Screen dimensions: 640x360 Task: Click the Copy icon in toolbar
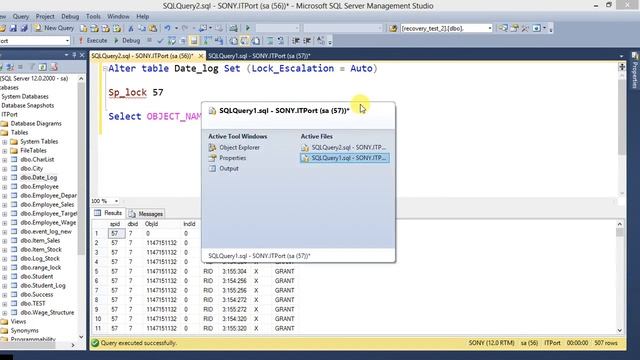tap(142, 28)
